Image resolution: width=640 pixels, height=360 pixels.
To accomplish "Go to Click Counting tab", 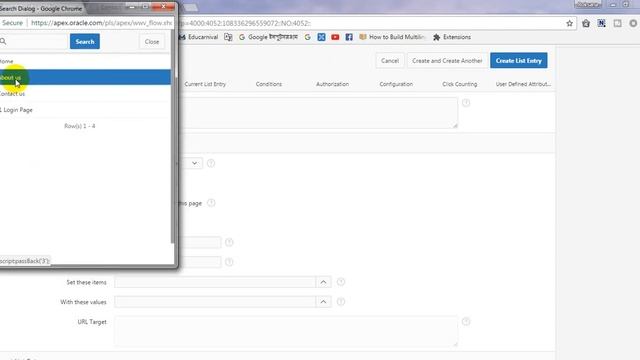I will click(460, 84).
